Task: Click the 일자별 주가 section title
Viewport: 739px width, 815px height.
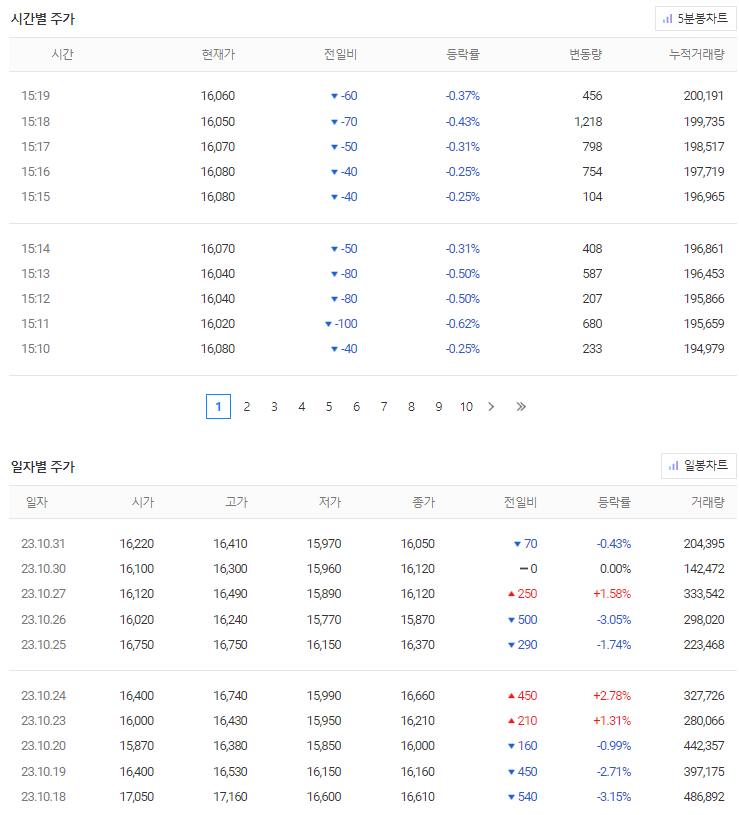Action: 43,467
